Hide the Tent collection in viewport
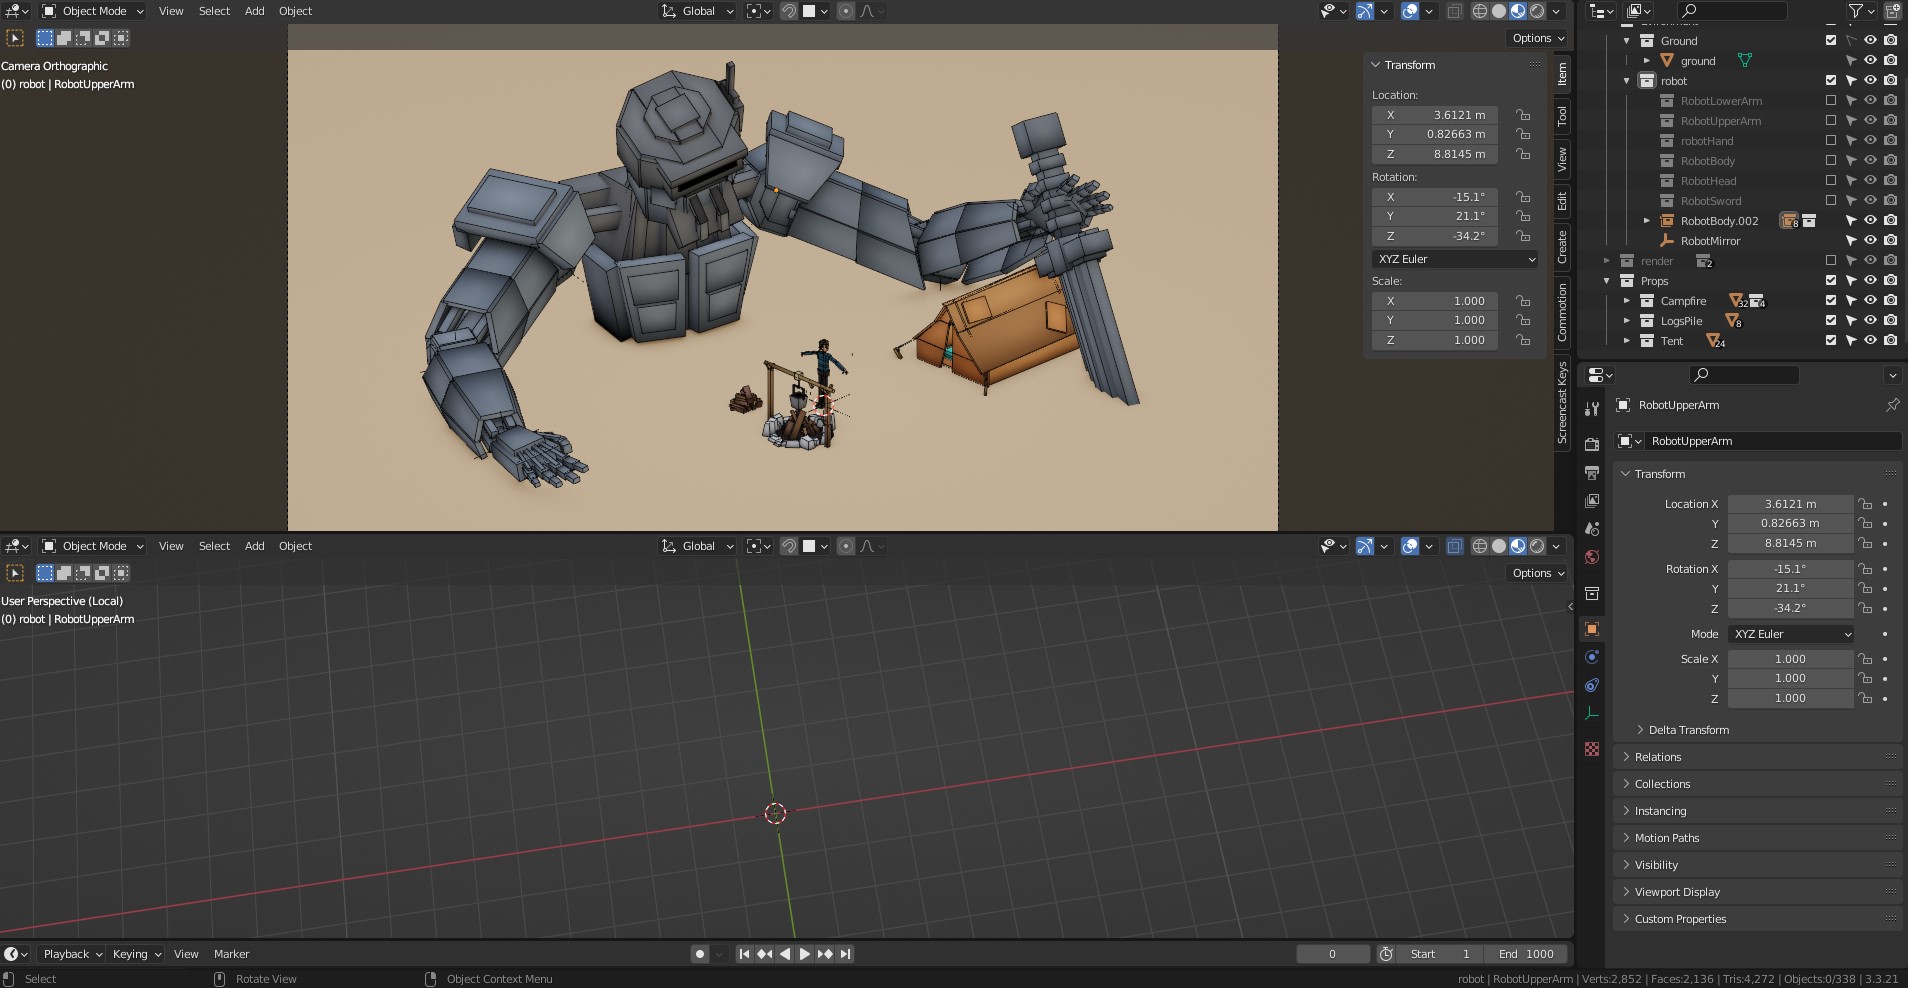Screen dimensions: 1908x988 pos(1870,341)
